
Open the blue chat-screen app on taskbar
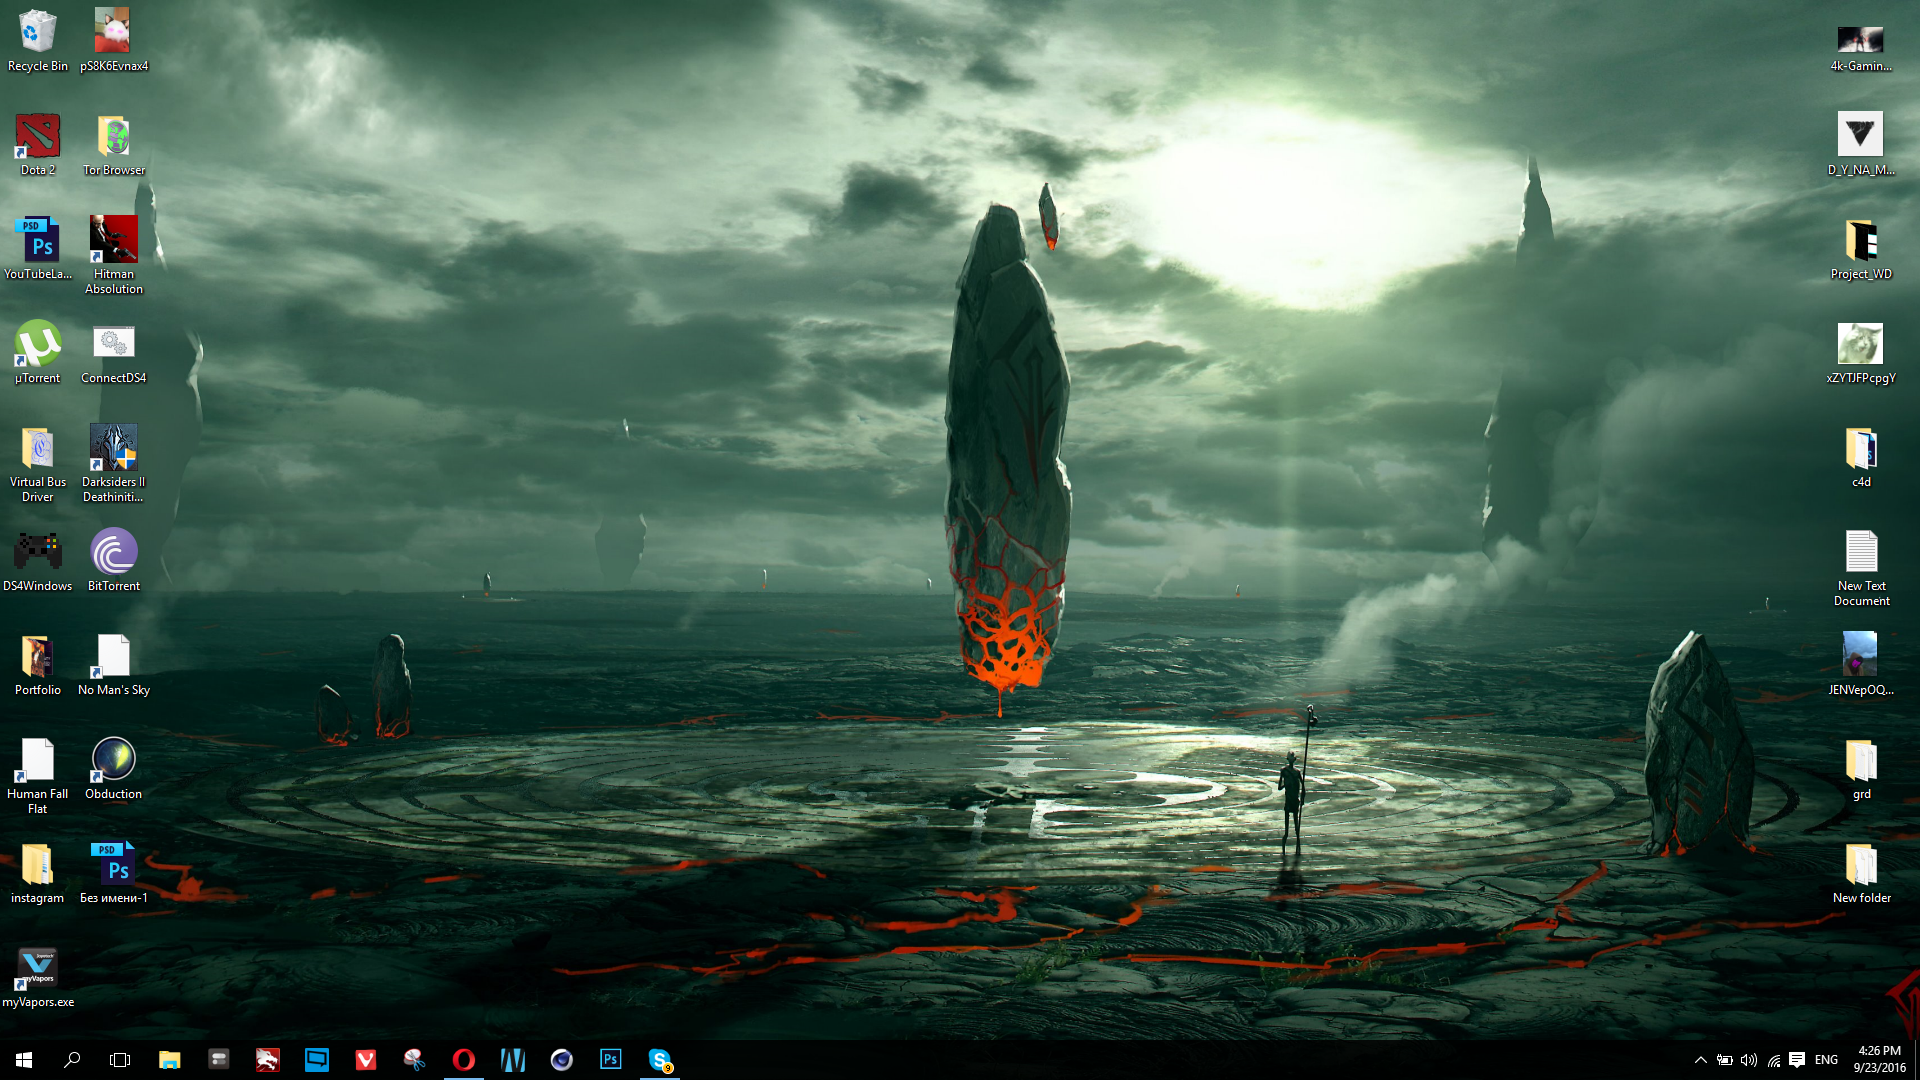317,1060
